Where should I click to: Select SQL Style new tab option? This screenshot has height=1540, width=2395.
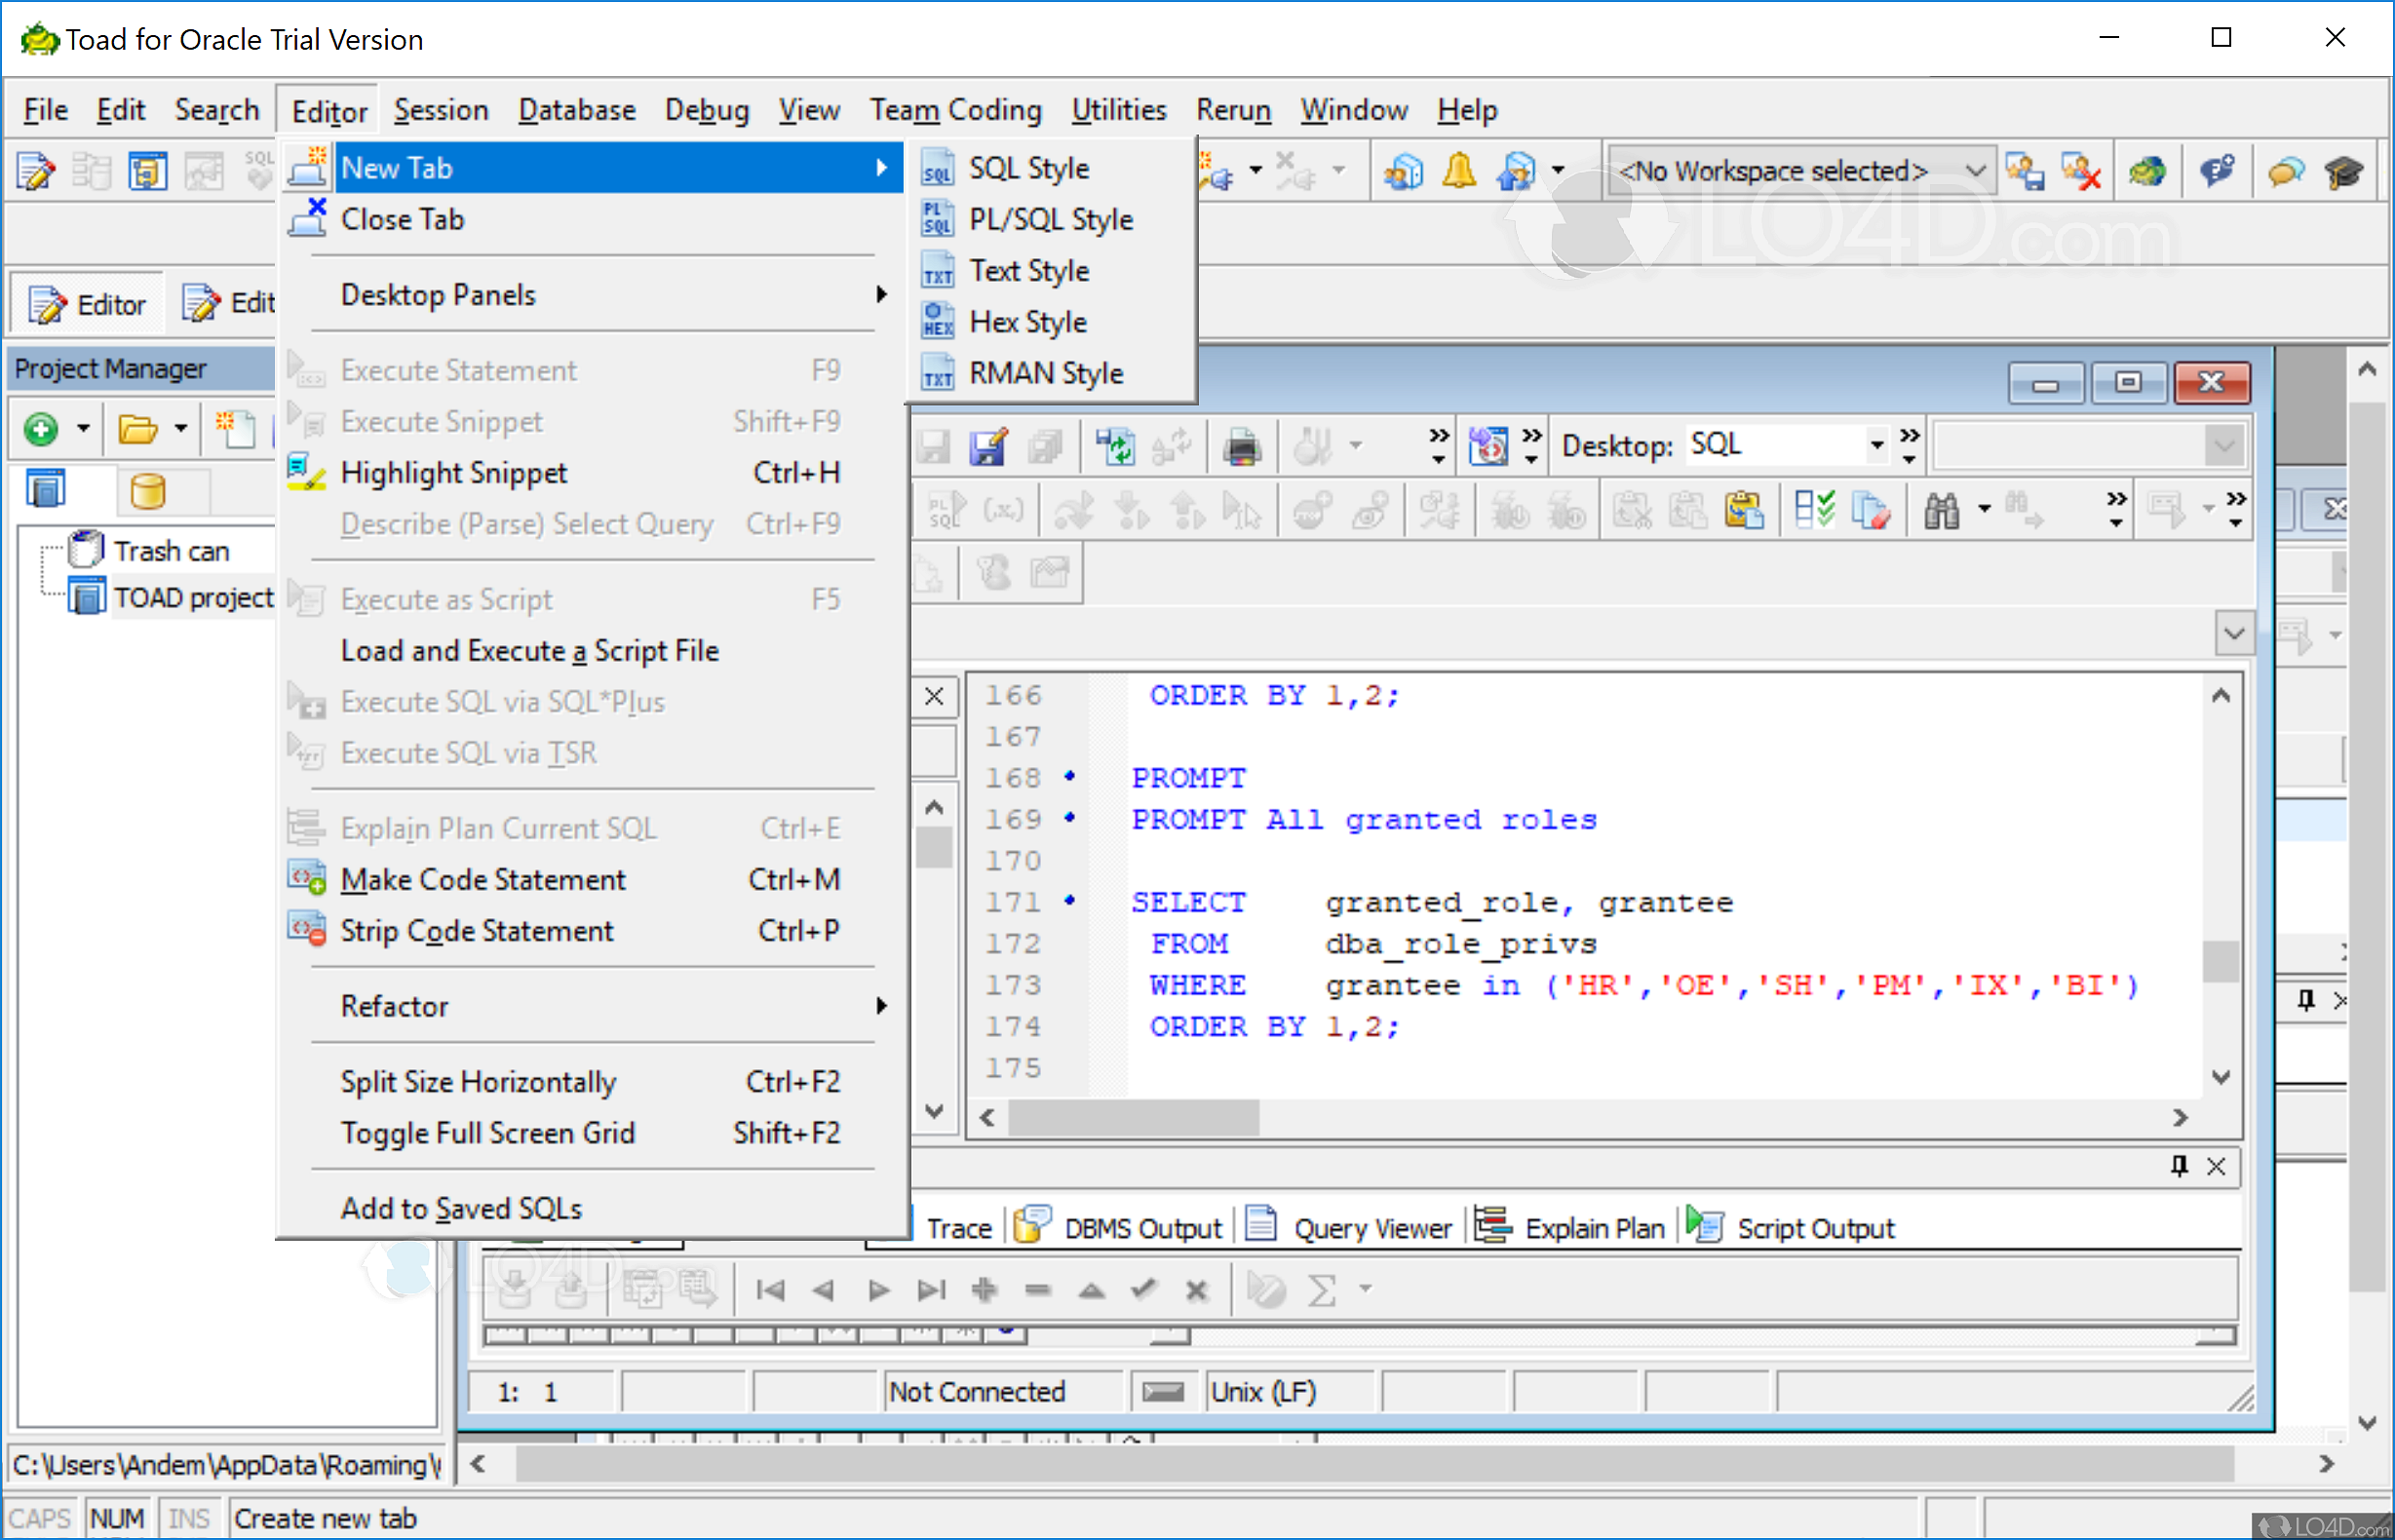pyautogui.click(x=1028, y=168)
